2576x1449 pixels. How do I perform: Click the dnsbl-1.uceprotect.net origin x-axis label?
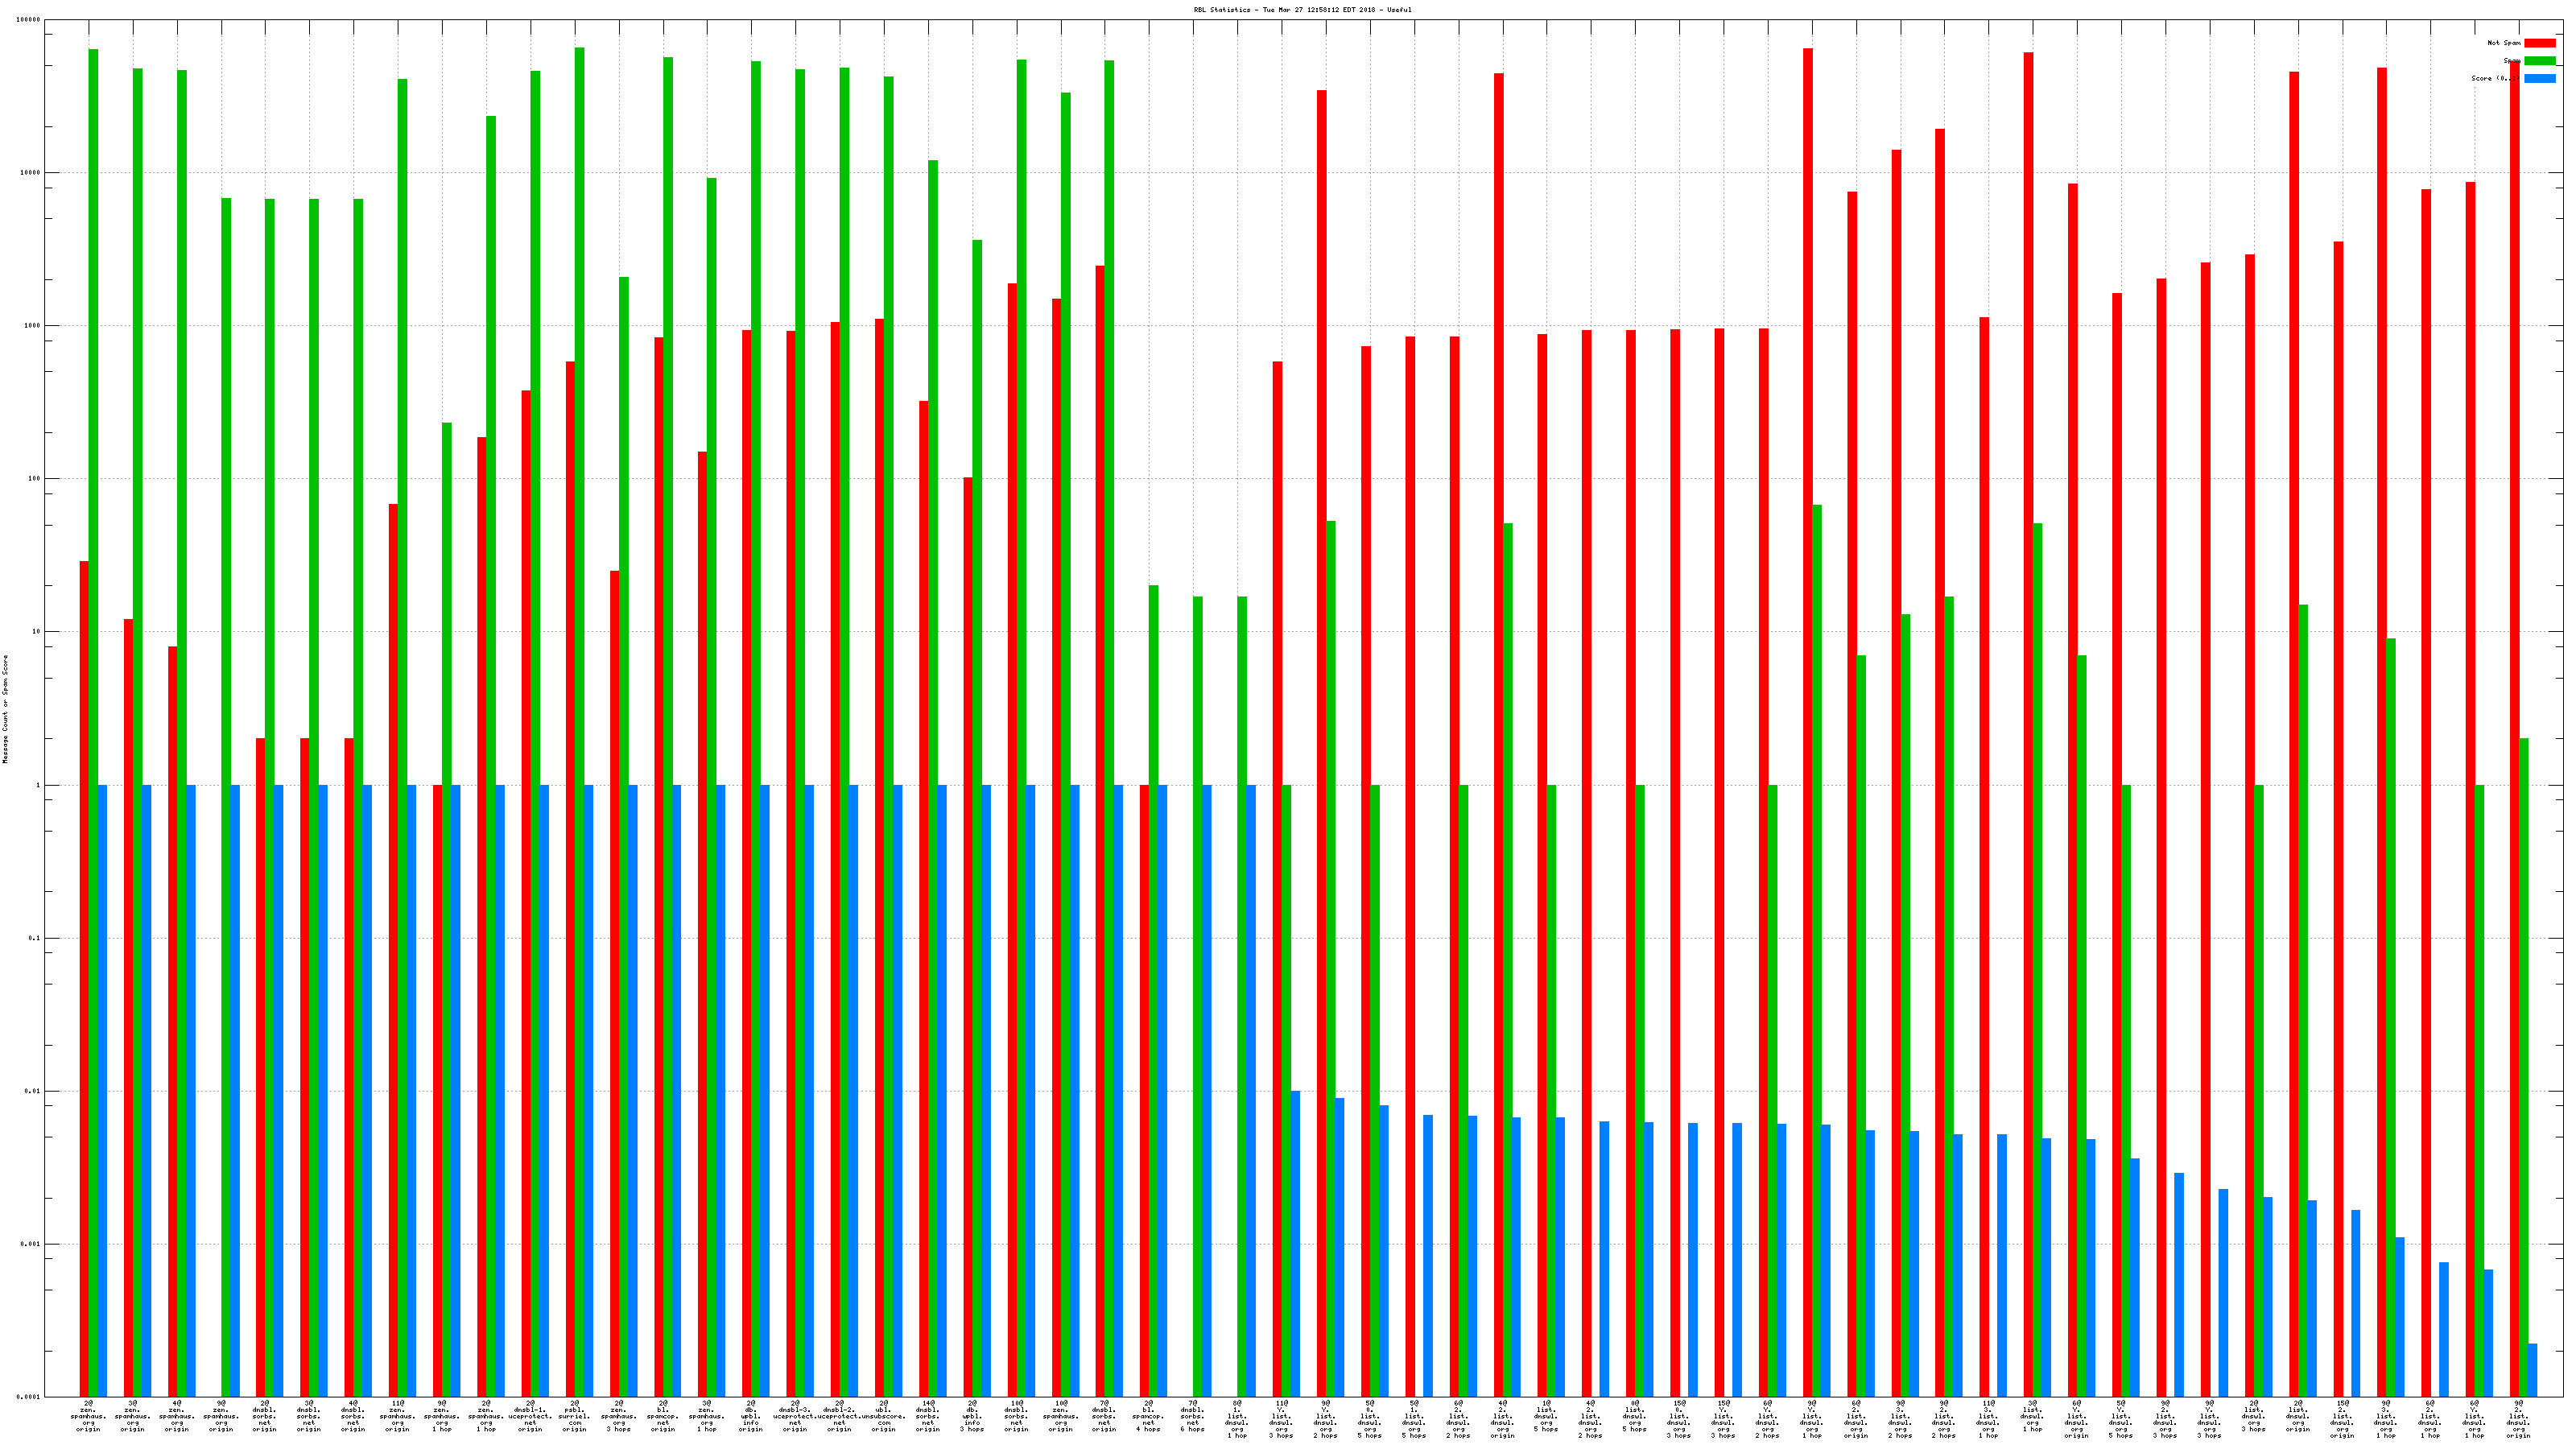coord(530,1416)
